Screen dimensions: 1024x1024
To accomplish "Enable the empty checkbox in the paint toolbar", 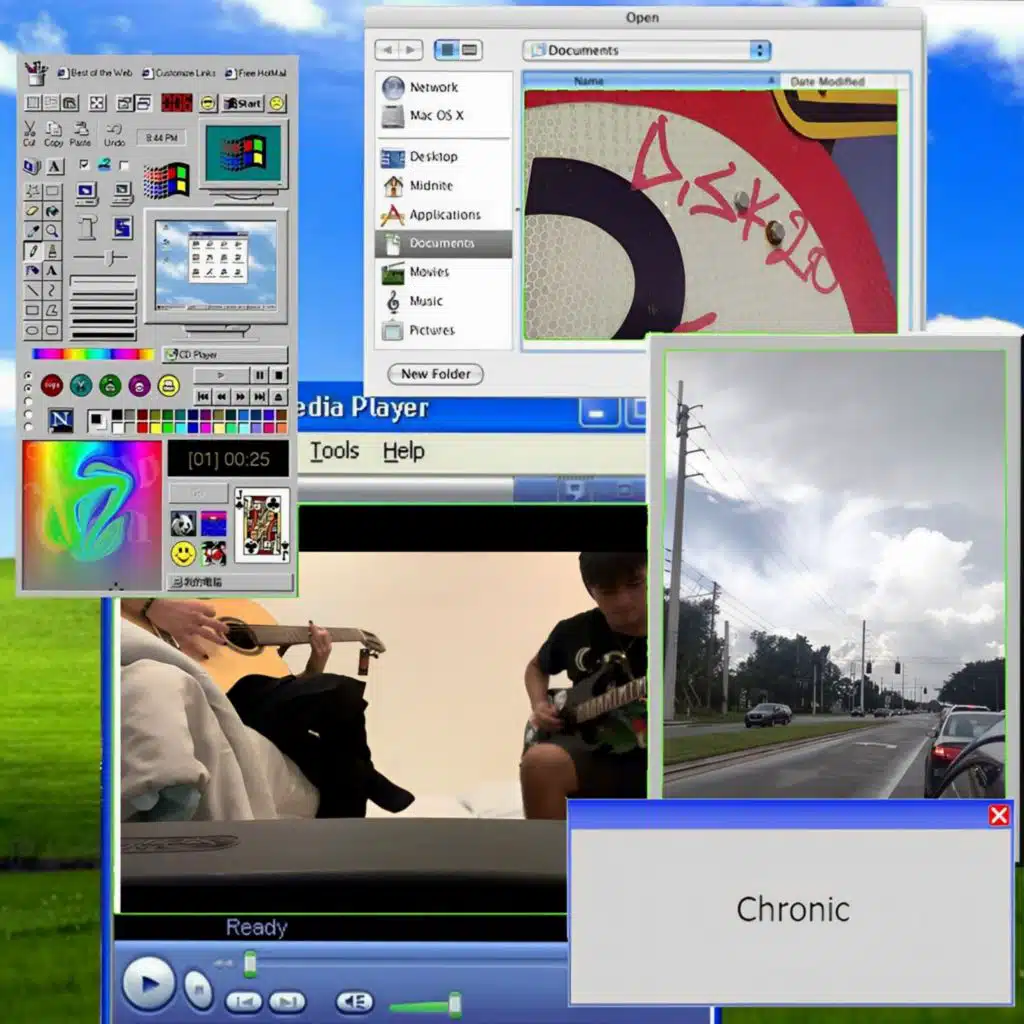I will (x=125, y=163).
